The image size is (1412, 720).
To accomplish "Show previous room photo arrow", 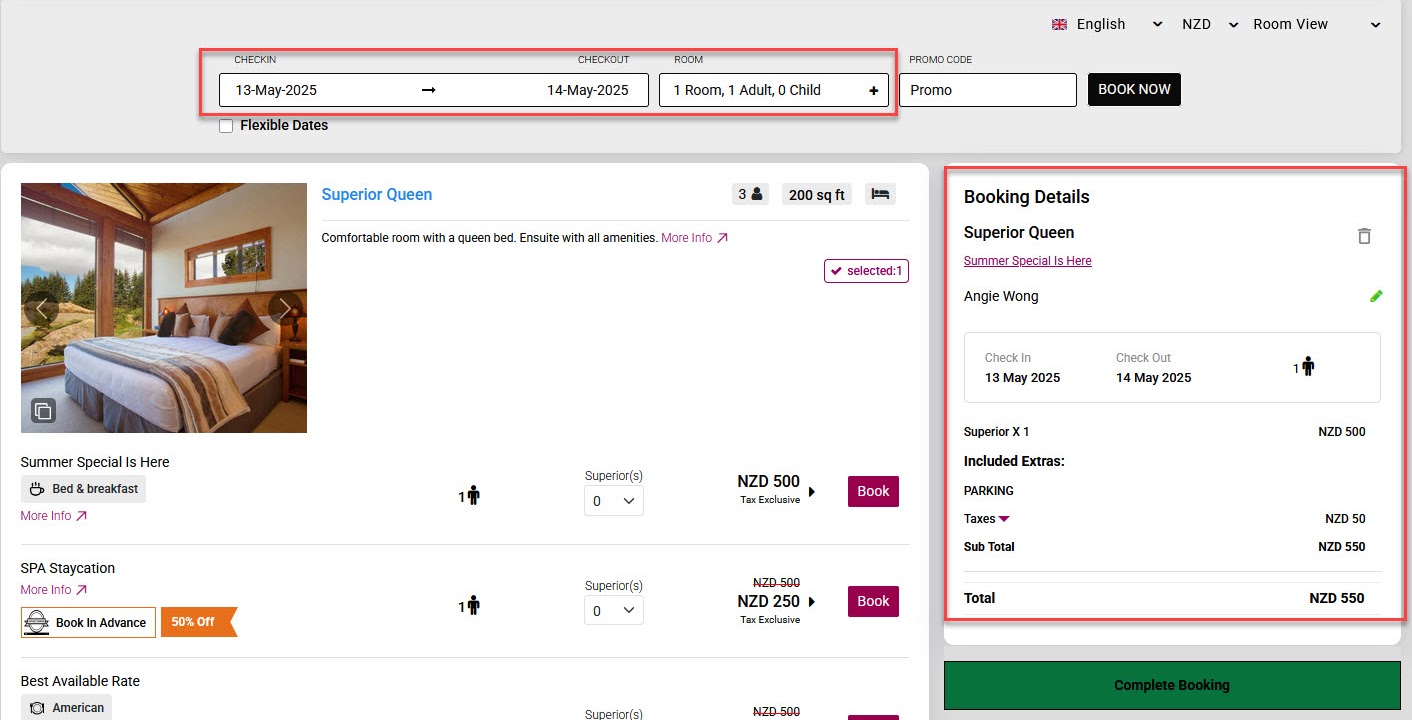I will (x=42, y=309).
